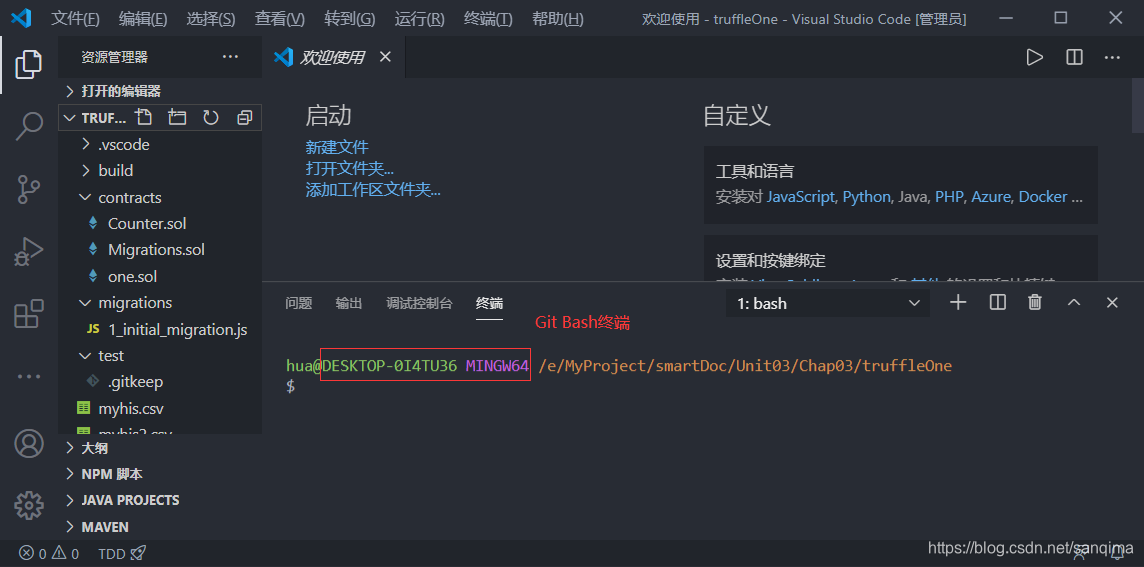
Task: Open the Extensions view
Action: click(28, 314)
